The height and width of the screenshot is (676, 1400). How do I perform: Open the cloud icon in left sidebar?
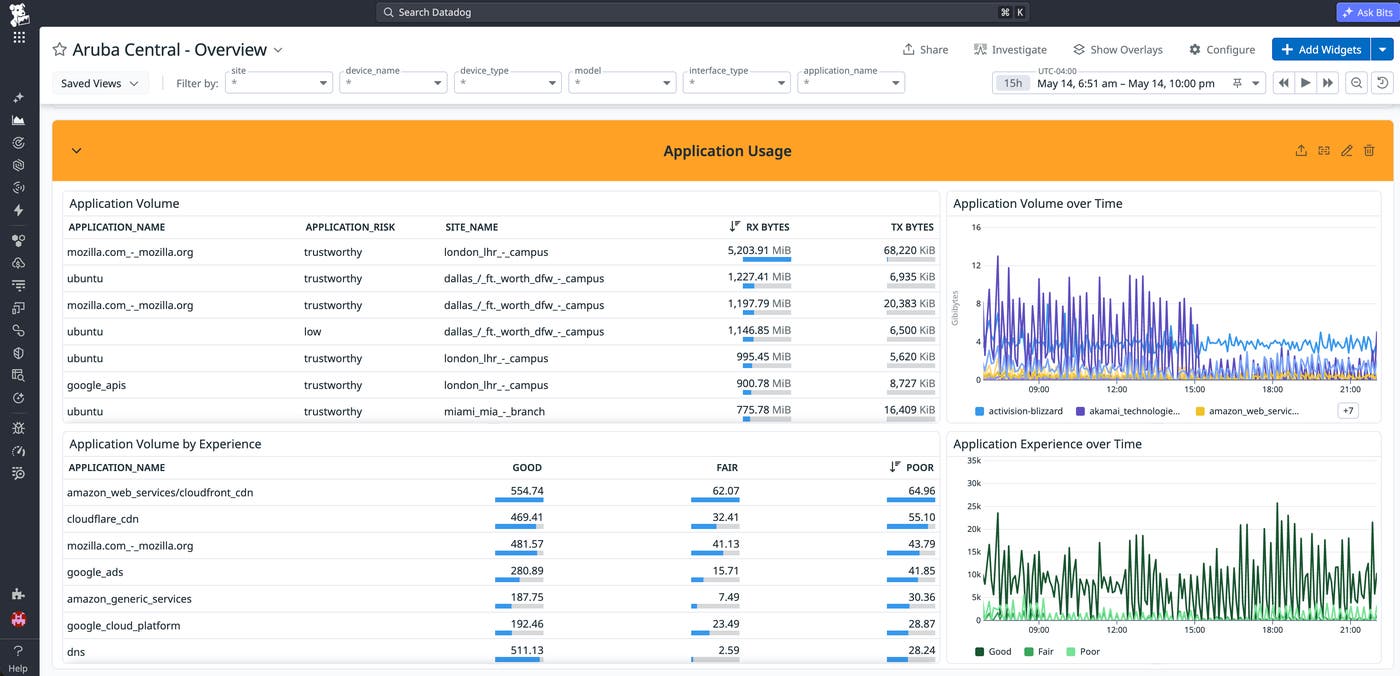click(x=19, y=262)
